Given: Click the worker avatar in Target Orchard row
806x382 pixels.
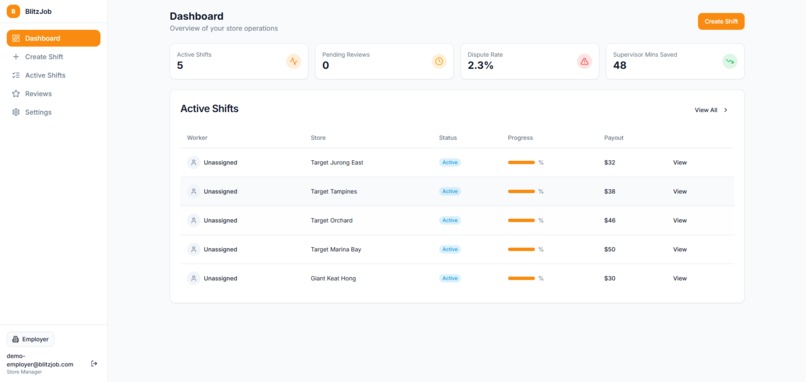Looking at the screenshot, I should point(193,221).
